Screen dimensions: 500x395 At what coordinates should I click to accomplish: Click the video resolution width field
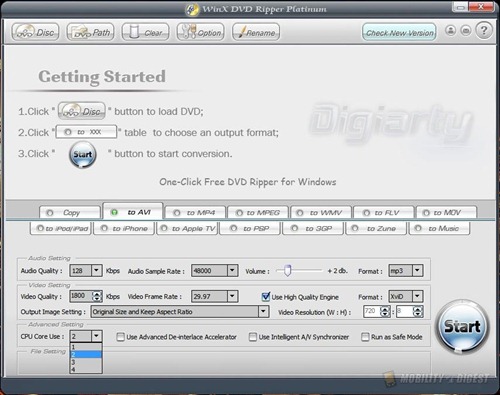[371, 311]
